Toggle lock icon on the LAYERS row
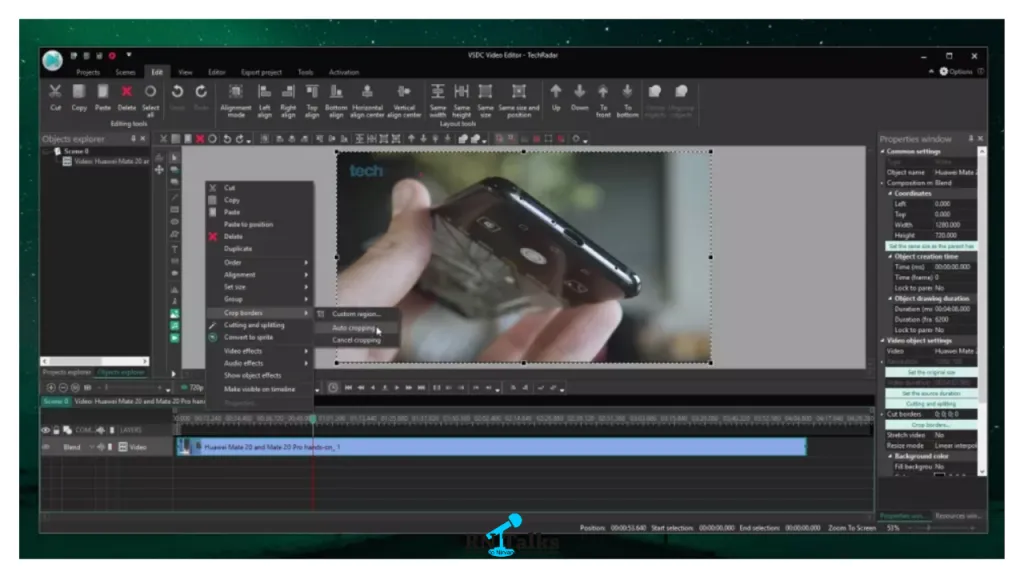This screenshot has height=576, width=1024. pyautogui.click(x=56, y=430)
